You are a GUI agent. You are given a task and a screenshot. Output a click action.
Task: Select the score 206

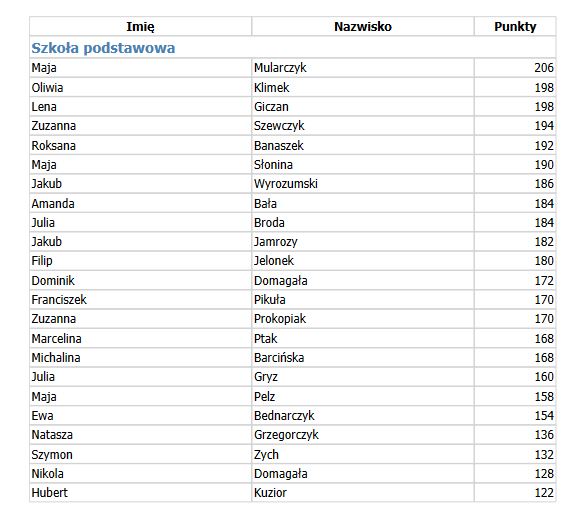click(544, 68)
